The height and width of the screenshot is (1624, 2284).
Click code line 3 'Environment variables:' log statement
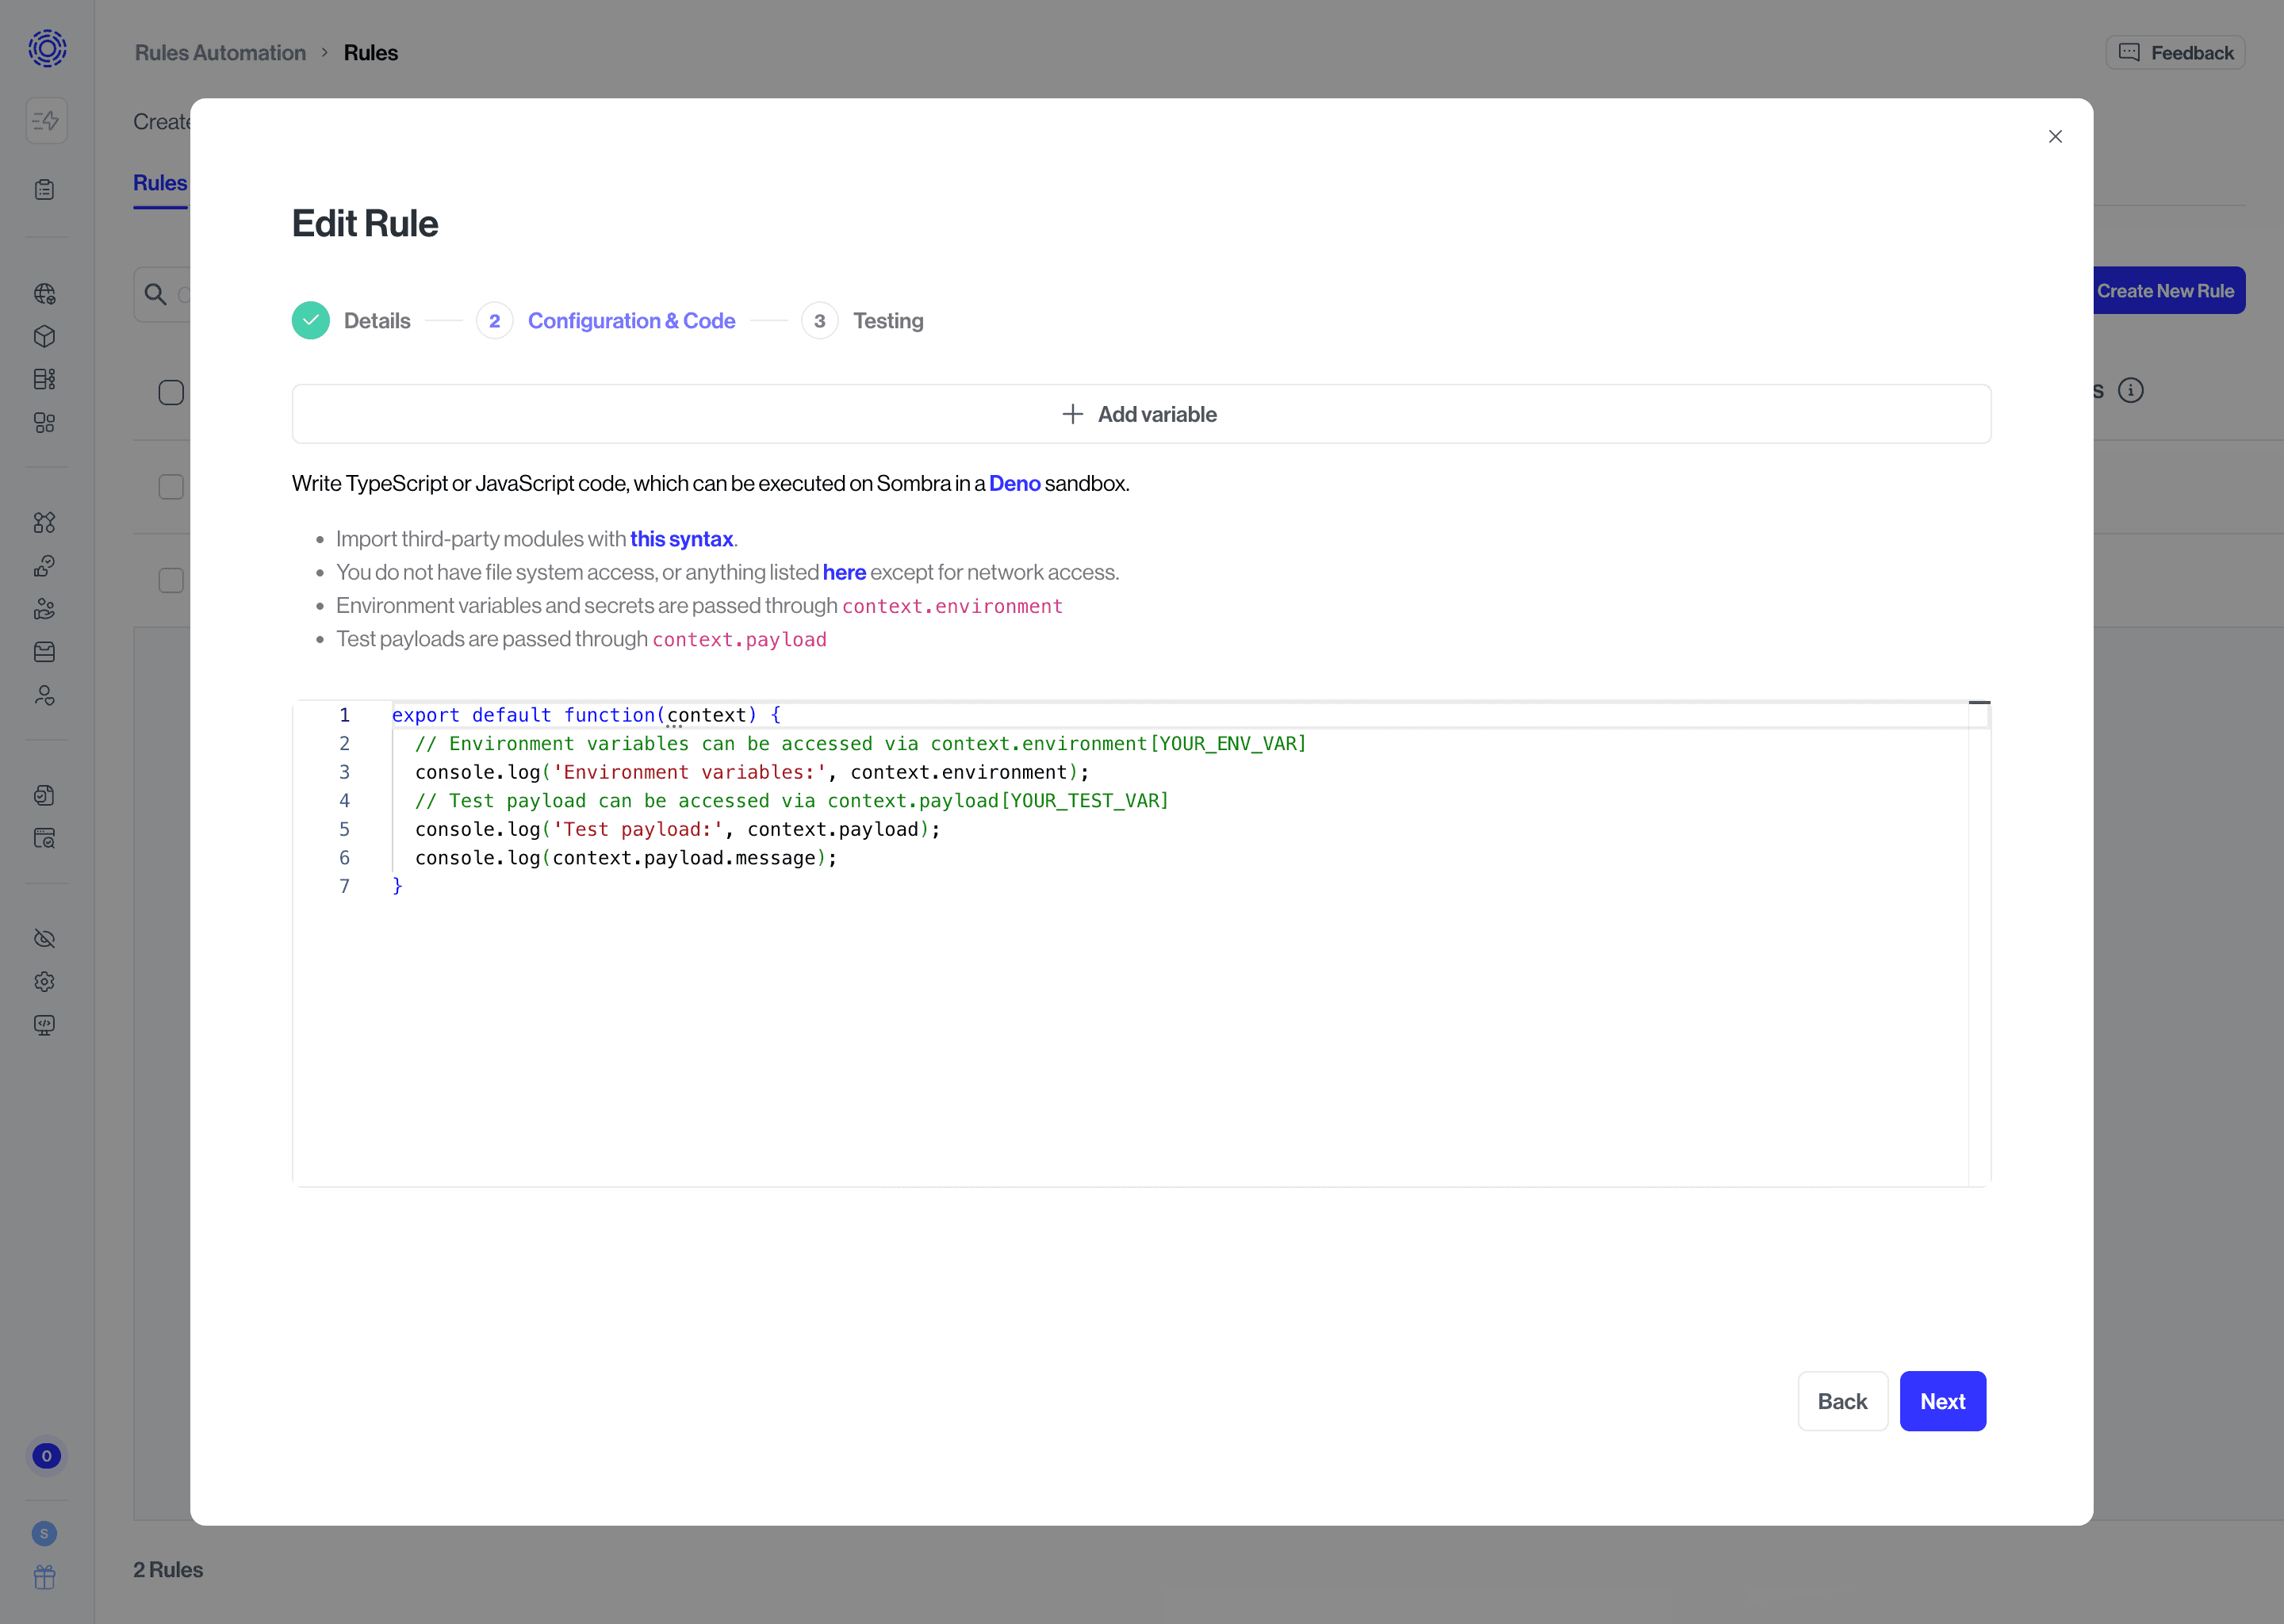click(x=752, y=772)
